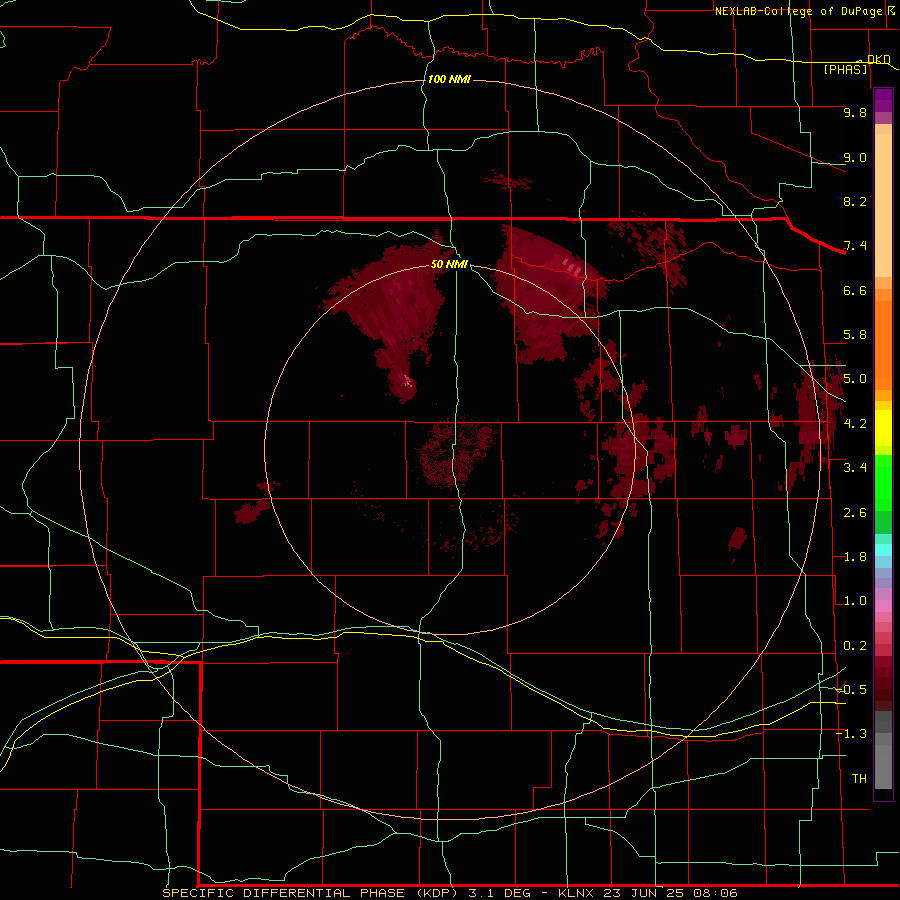Screen dimensions: 900x900
Task: Pick the bright green segment of the color scale
Action: (x=883, y=483)
